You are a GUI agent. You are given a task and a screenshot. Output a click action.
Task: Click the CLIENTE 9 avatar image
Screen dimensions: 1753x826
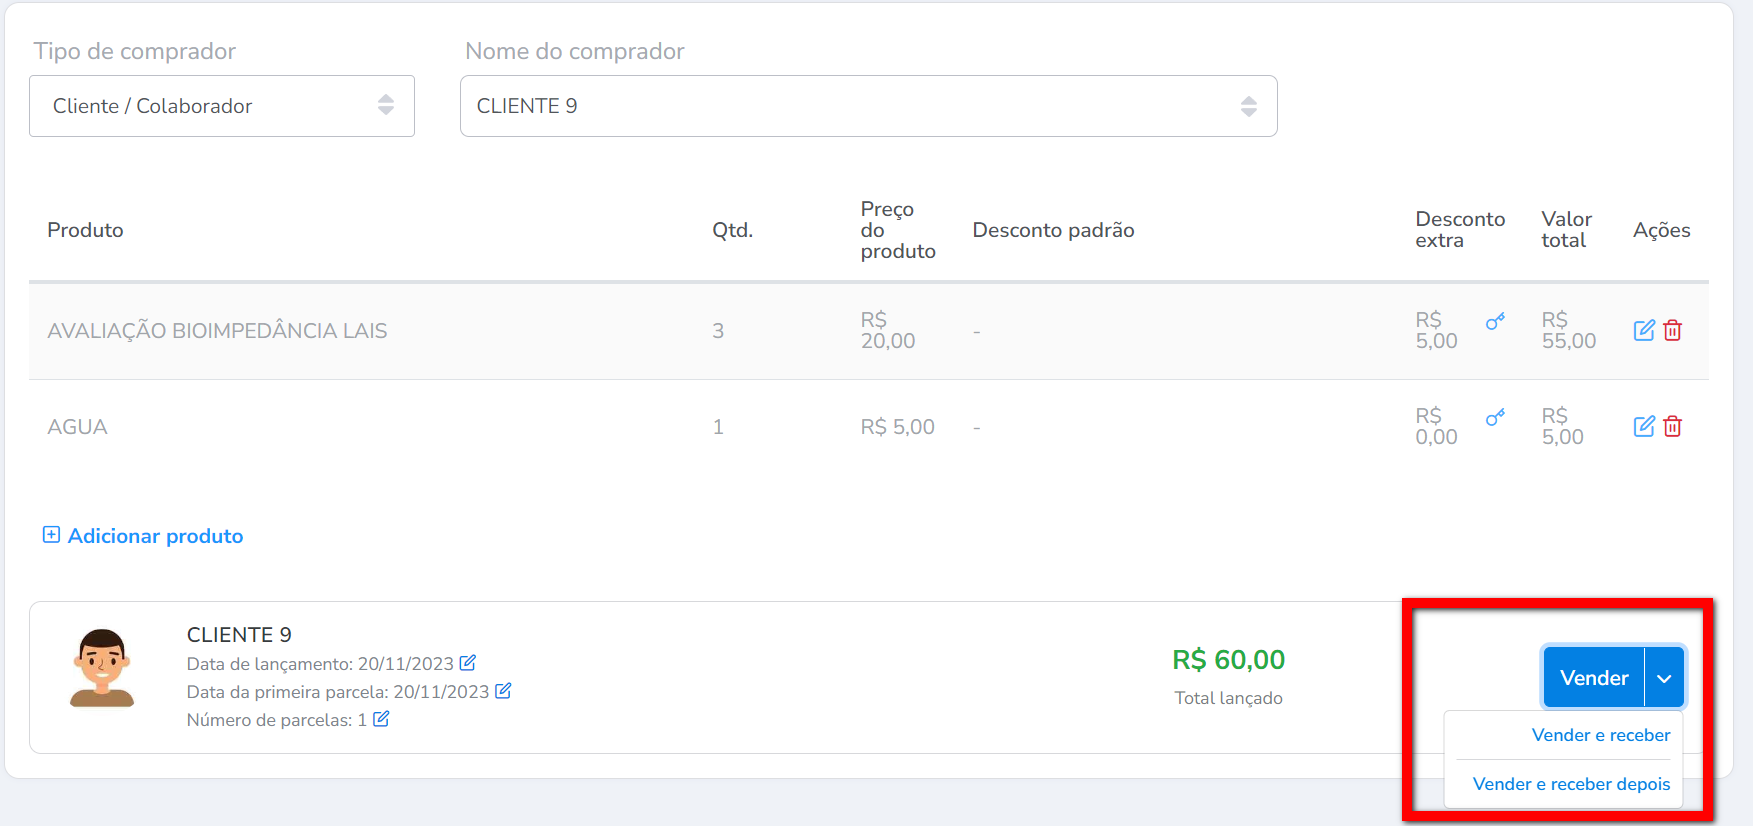coord(102,668)
